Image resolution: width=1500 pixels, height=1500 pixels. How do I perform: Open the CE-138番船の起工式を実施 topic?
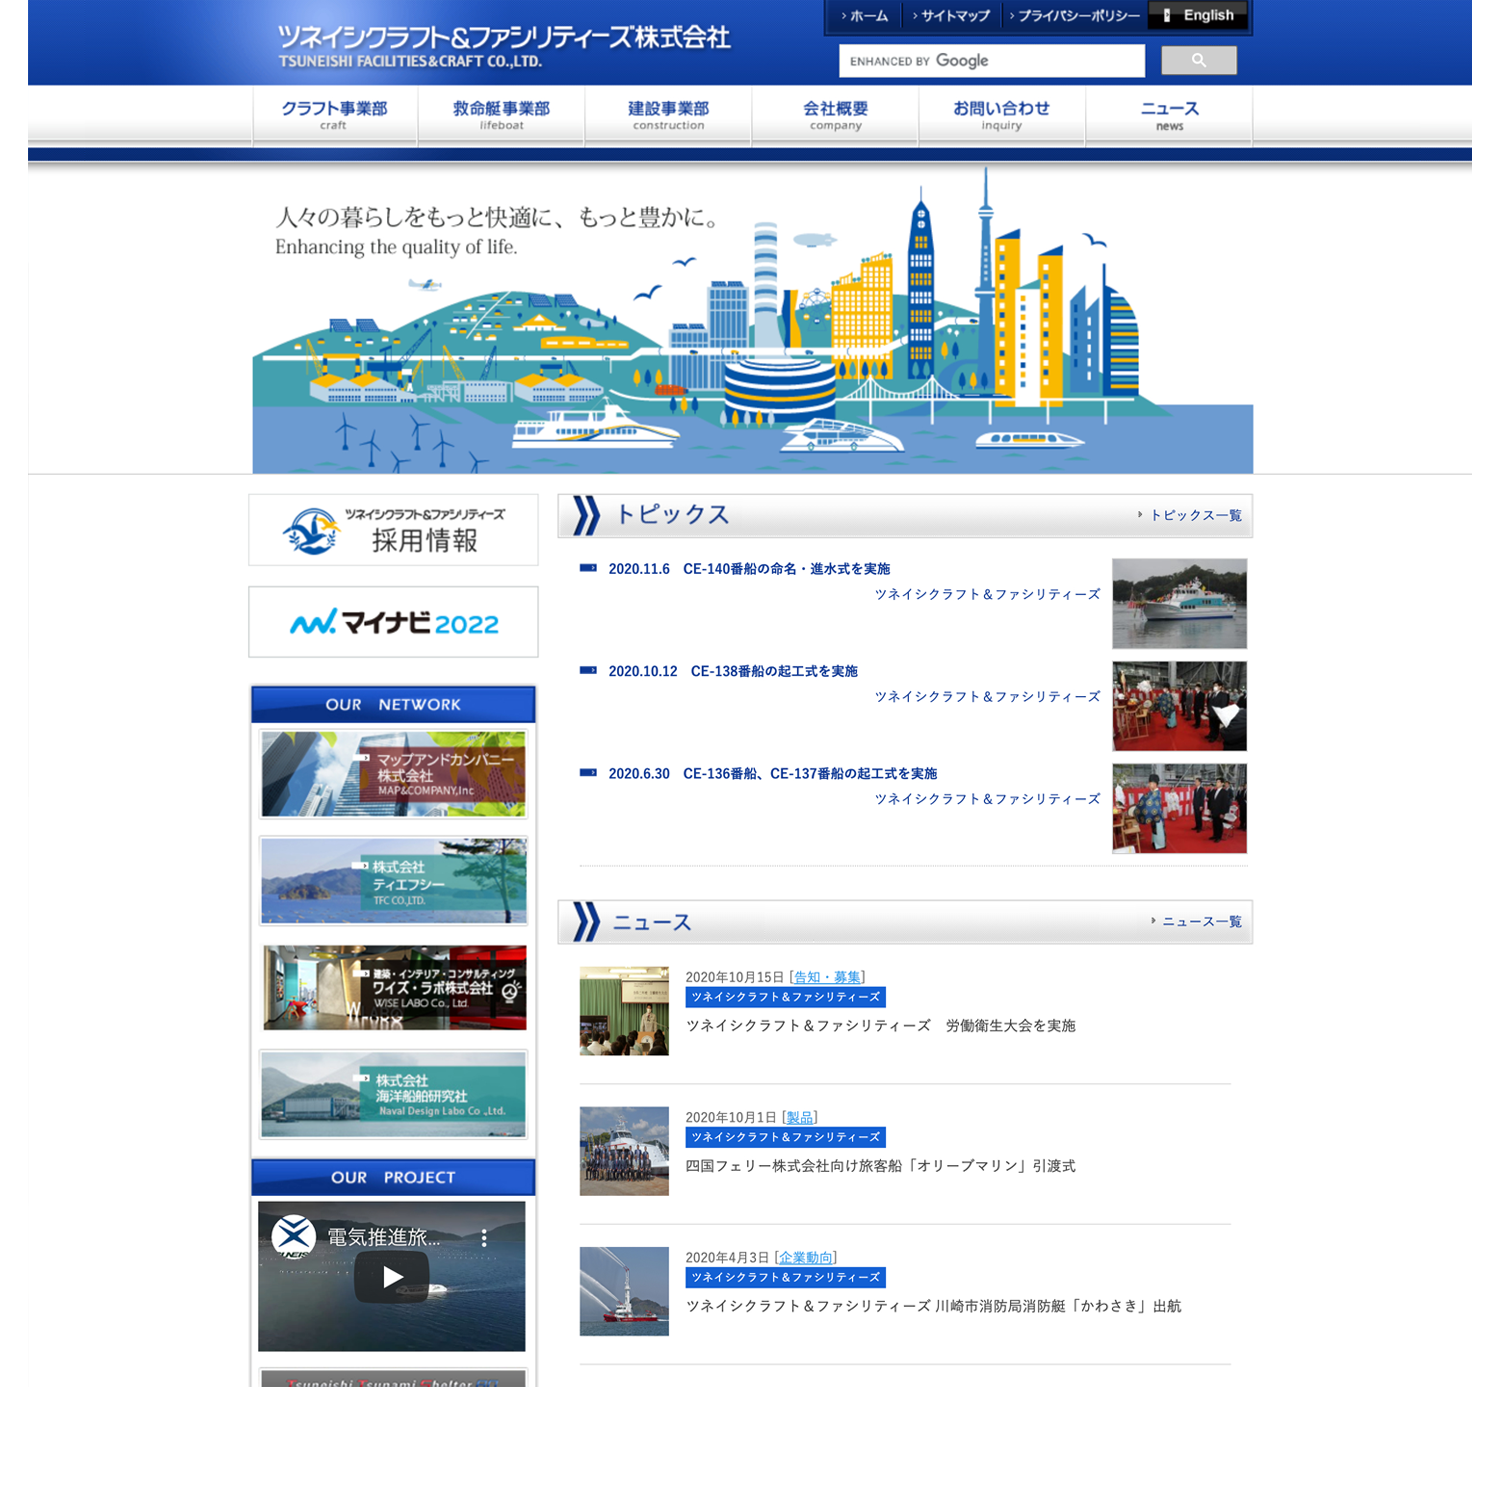733,671
